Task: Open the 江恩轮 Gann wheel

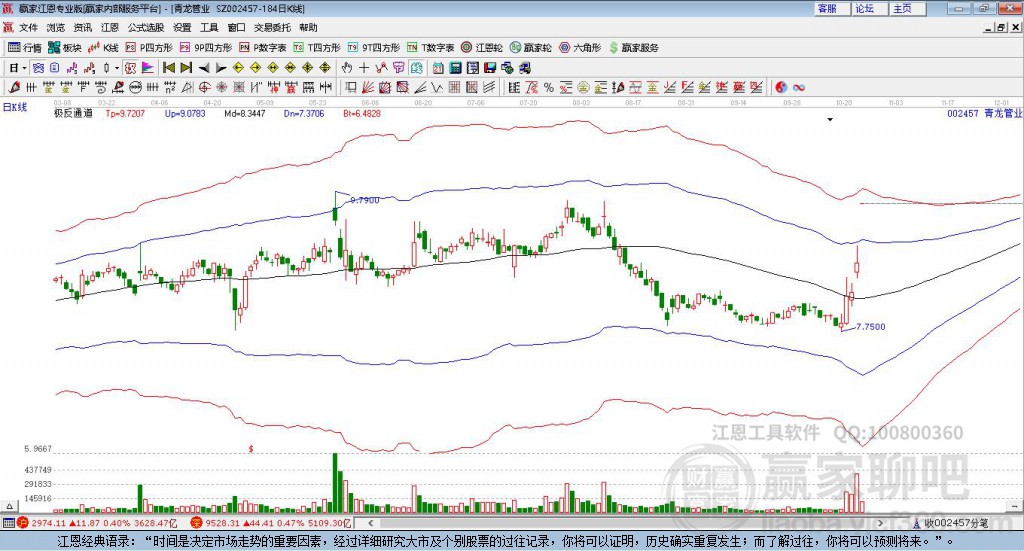Action: (482, 48)
